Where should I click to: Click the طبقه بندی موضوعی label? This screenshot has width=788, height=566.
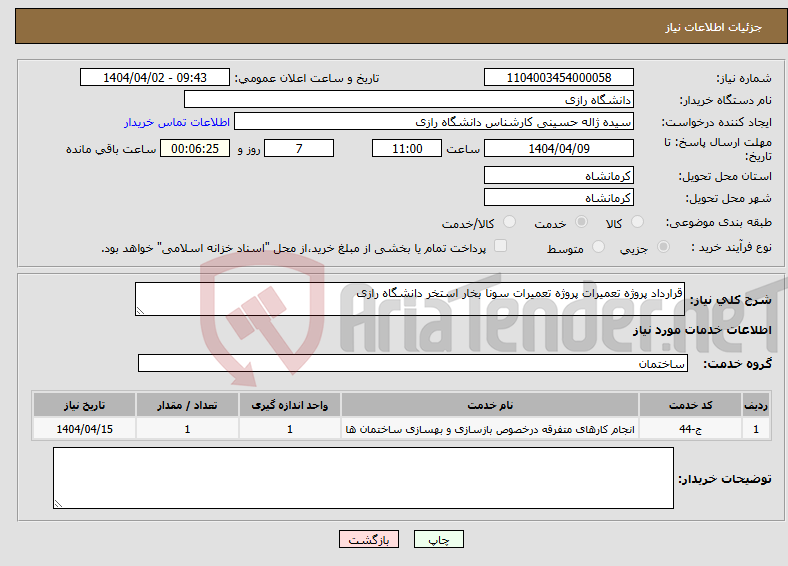point(719,222)
